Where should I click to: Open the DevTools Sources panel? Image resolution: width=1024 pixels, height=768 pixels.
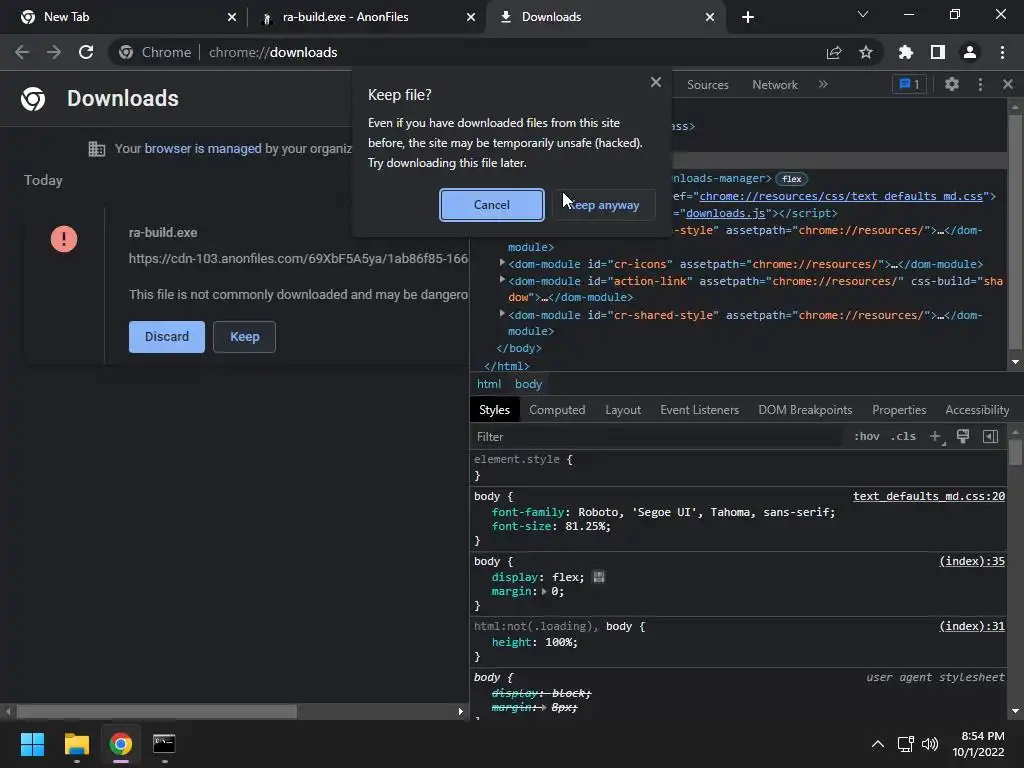(707, 85)
